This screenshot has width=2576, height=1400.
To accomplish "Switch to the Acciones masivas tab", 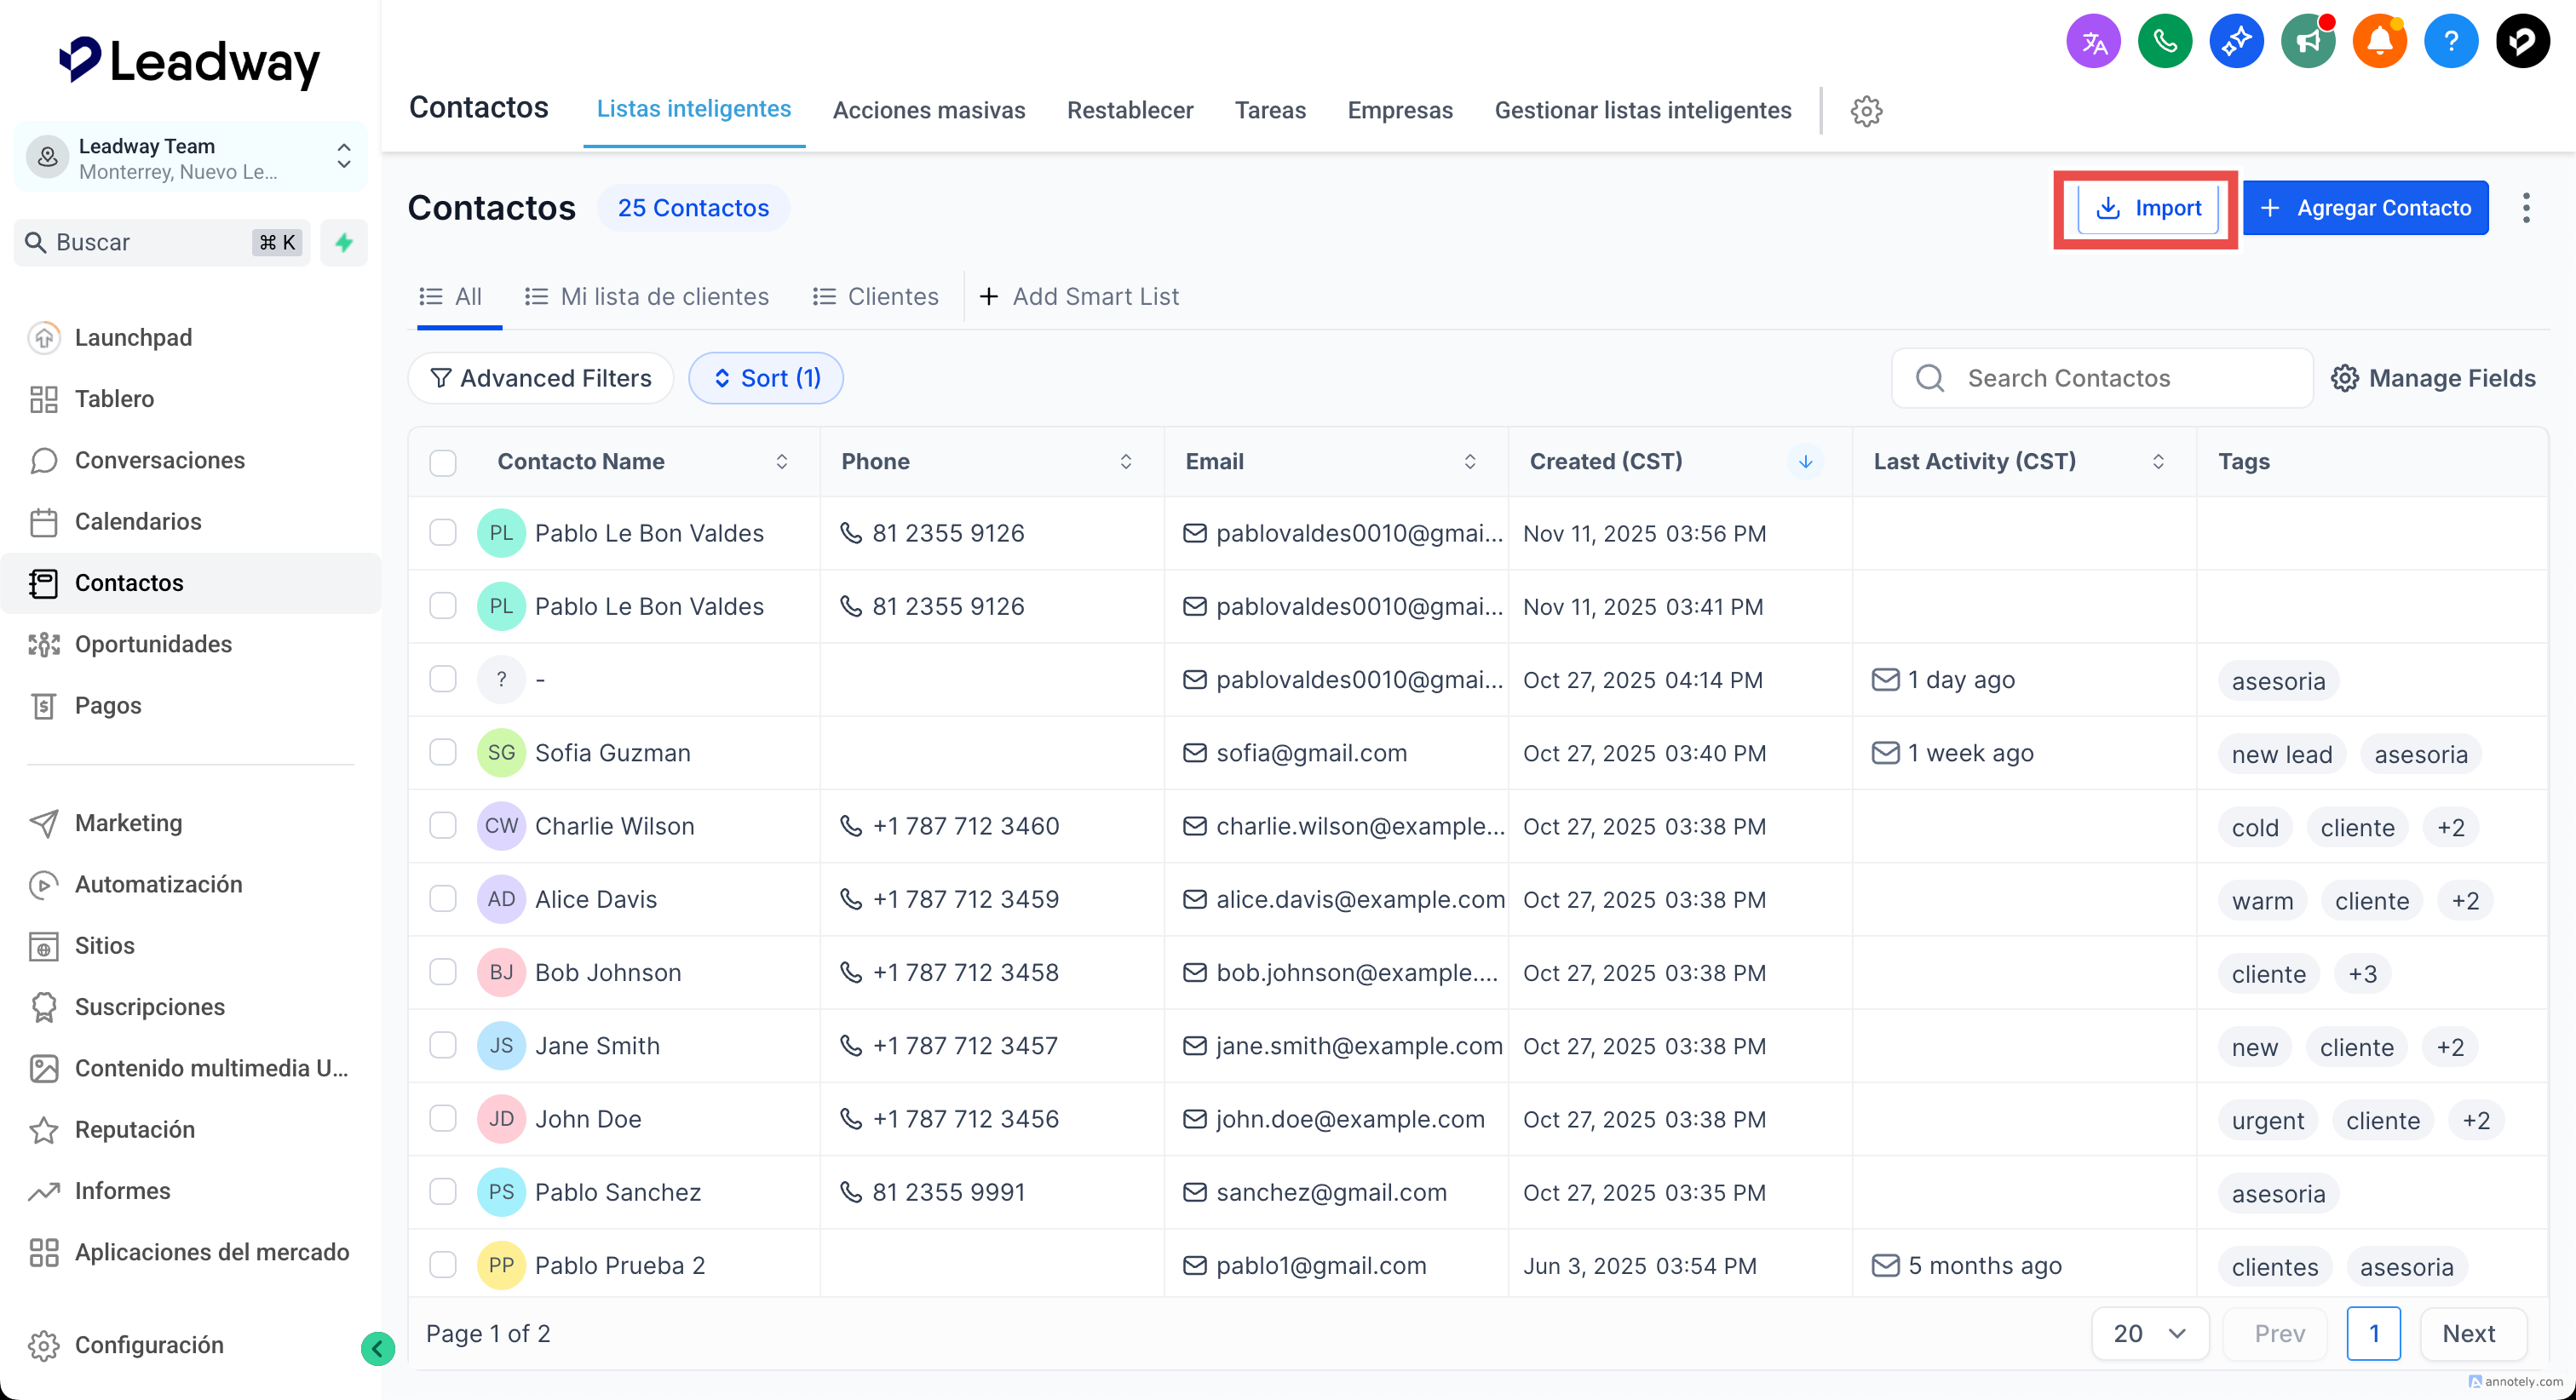I will (x=928, y=110).
